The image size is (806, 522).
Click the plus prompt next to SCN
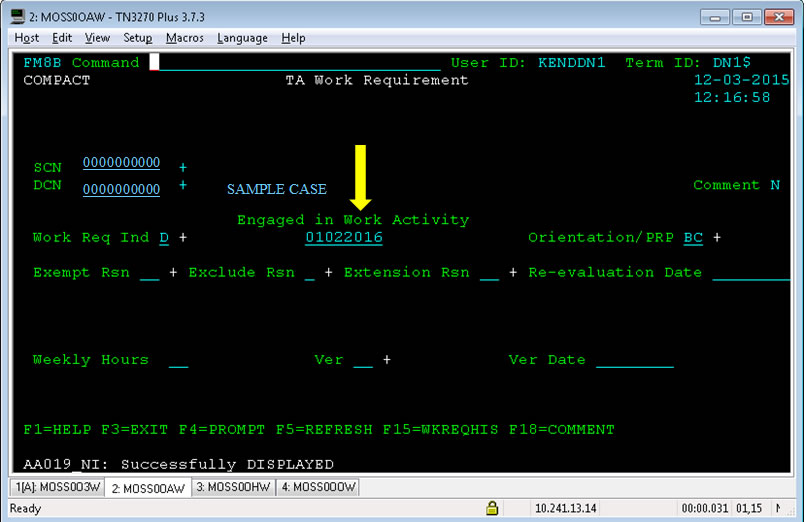183,168
